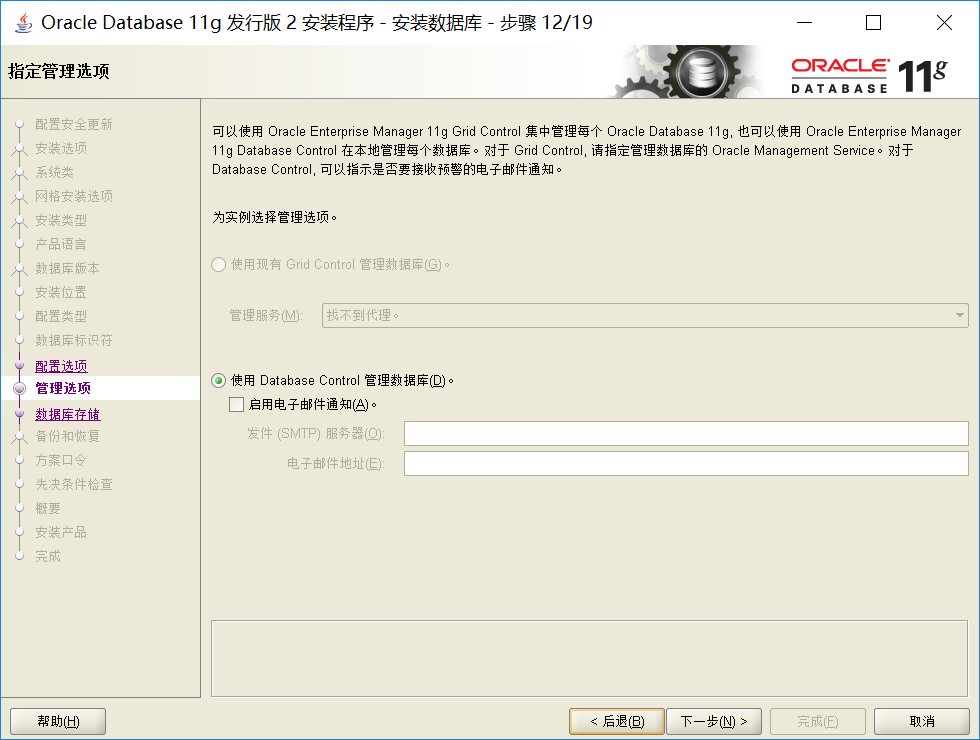The height and width of the screenshot is (740, 980).
Task: Click the 方案口令 step in sidebar
Action: click(x=61, y=460)
